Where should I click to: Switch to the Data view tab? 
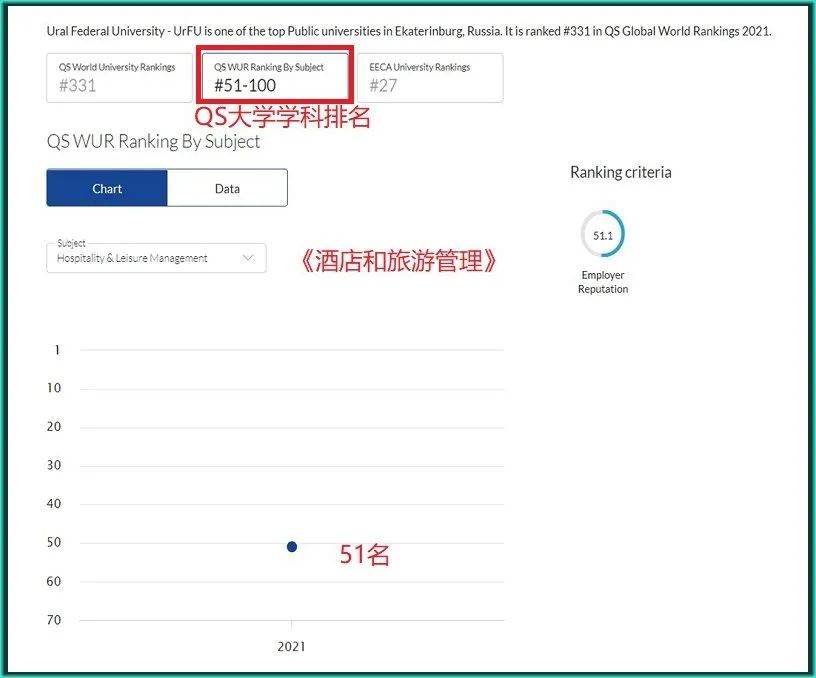[227, 188]
